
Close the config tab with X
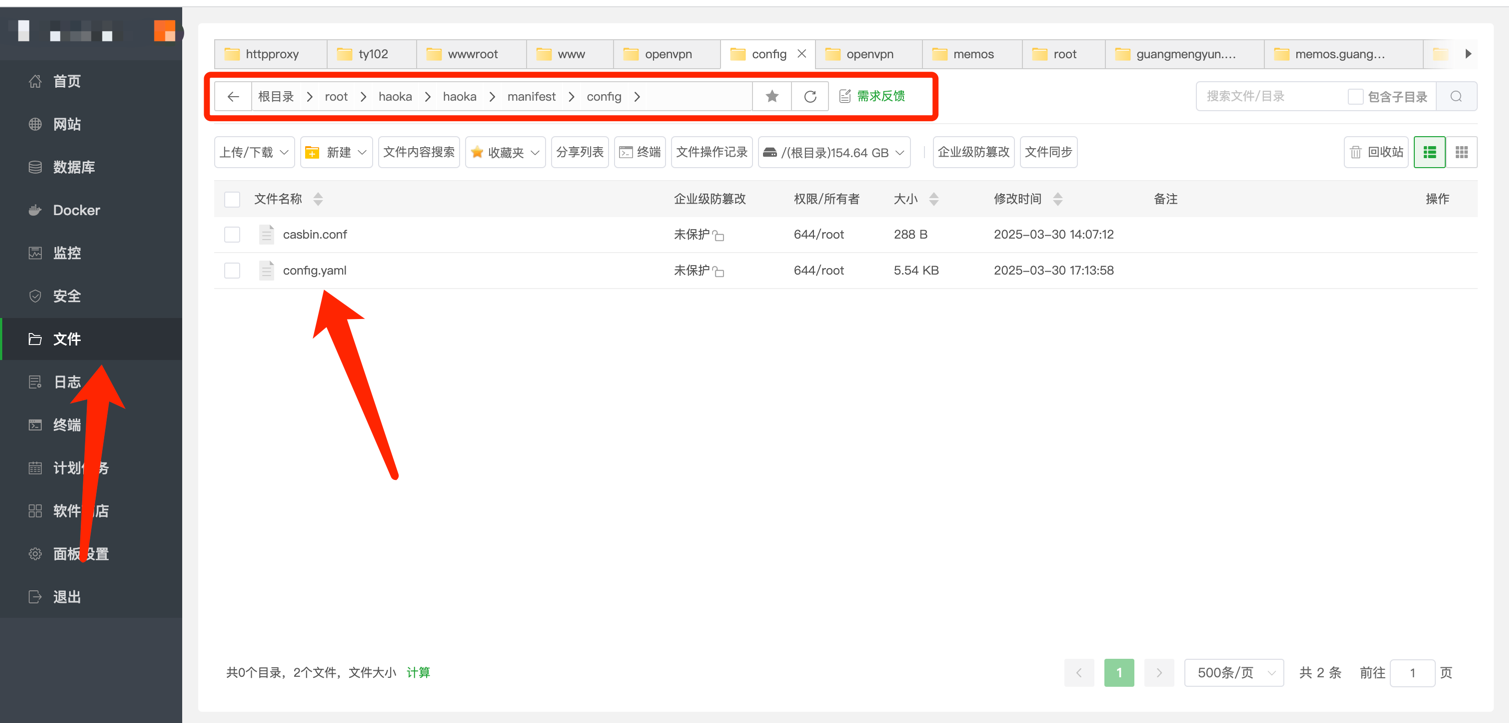pos(801,54)
